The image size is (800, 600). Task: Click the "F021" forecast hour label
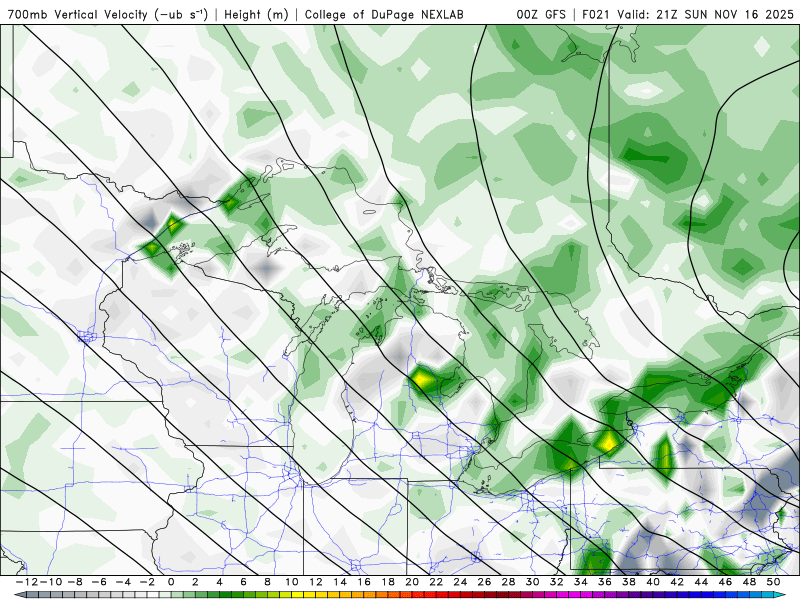tap(597, 14)
